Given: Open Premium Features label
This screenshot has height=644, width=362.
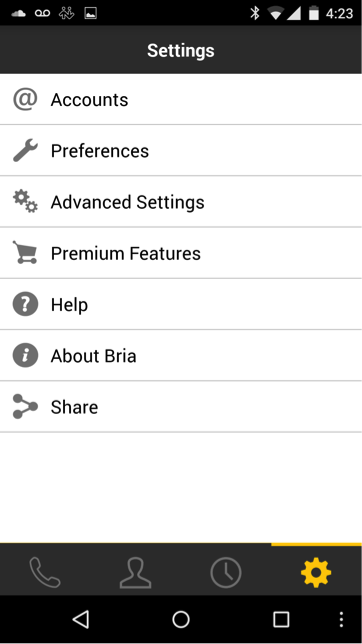Looking at the screenshot, I should click(126, 253).
